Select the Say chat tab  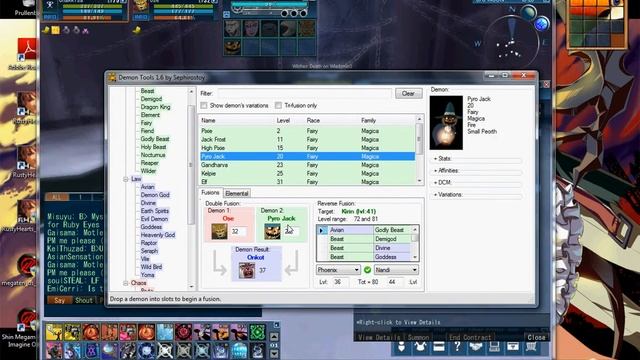60,300
